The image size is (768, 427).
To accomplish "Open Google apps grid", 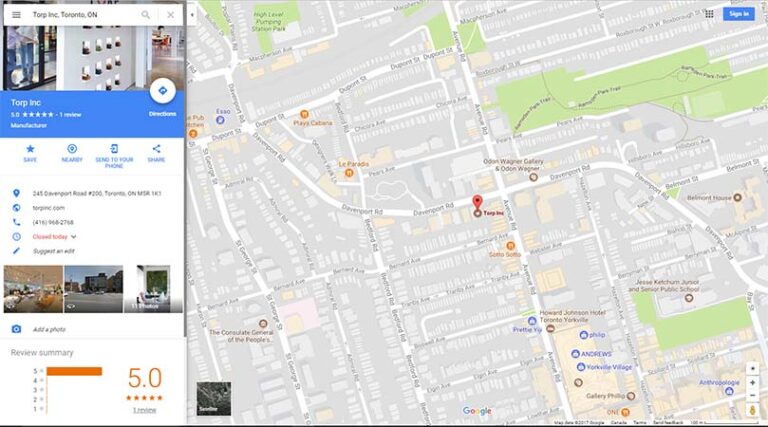I will click(709, 14).
